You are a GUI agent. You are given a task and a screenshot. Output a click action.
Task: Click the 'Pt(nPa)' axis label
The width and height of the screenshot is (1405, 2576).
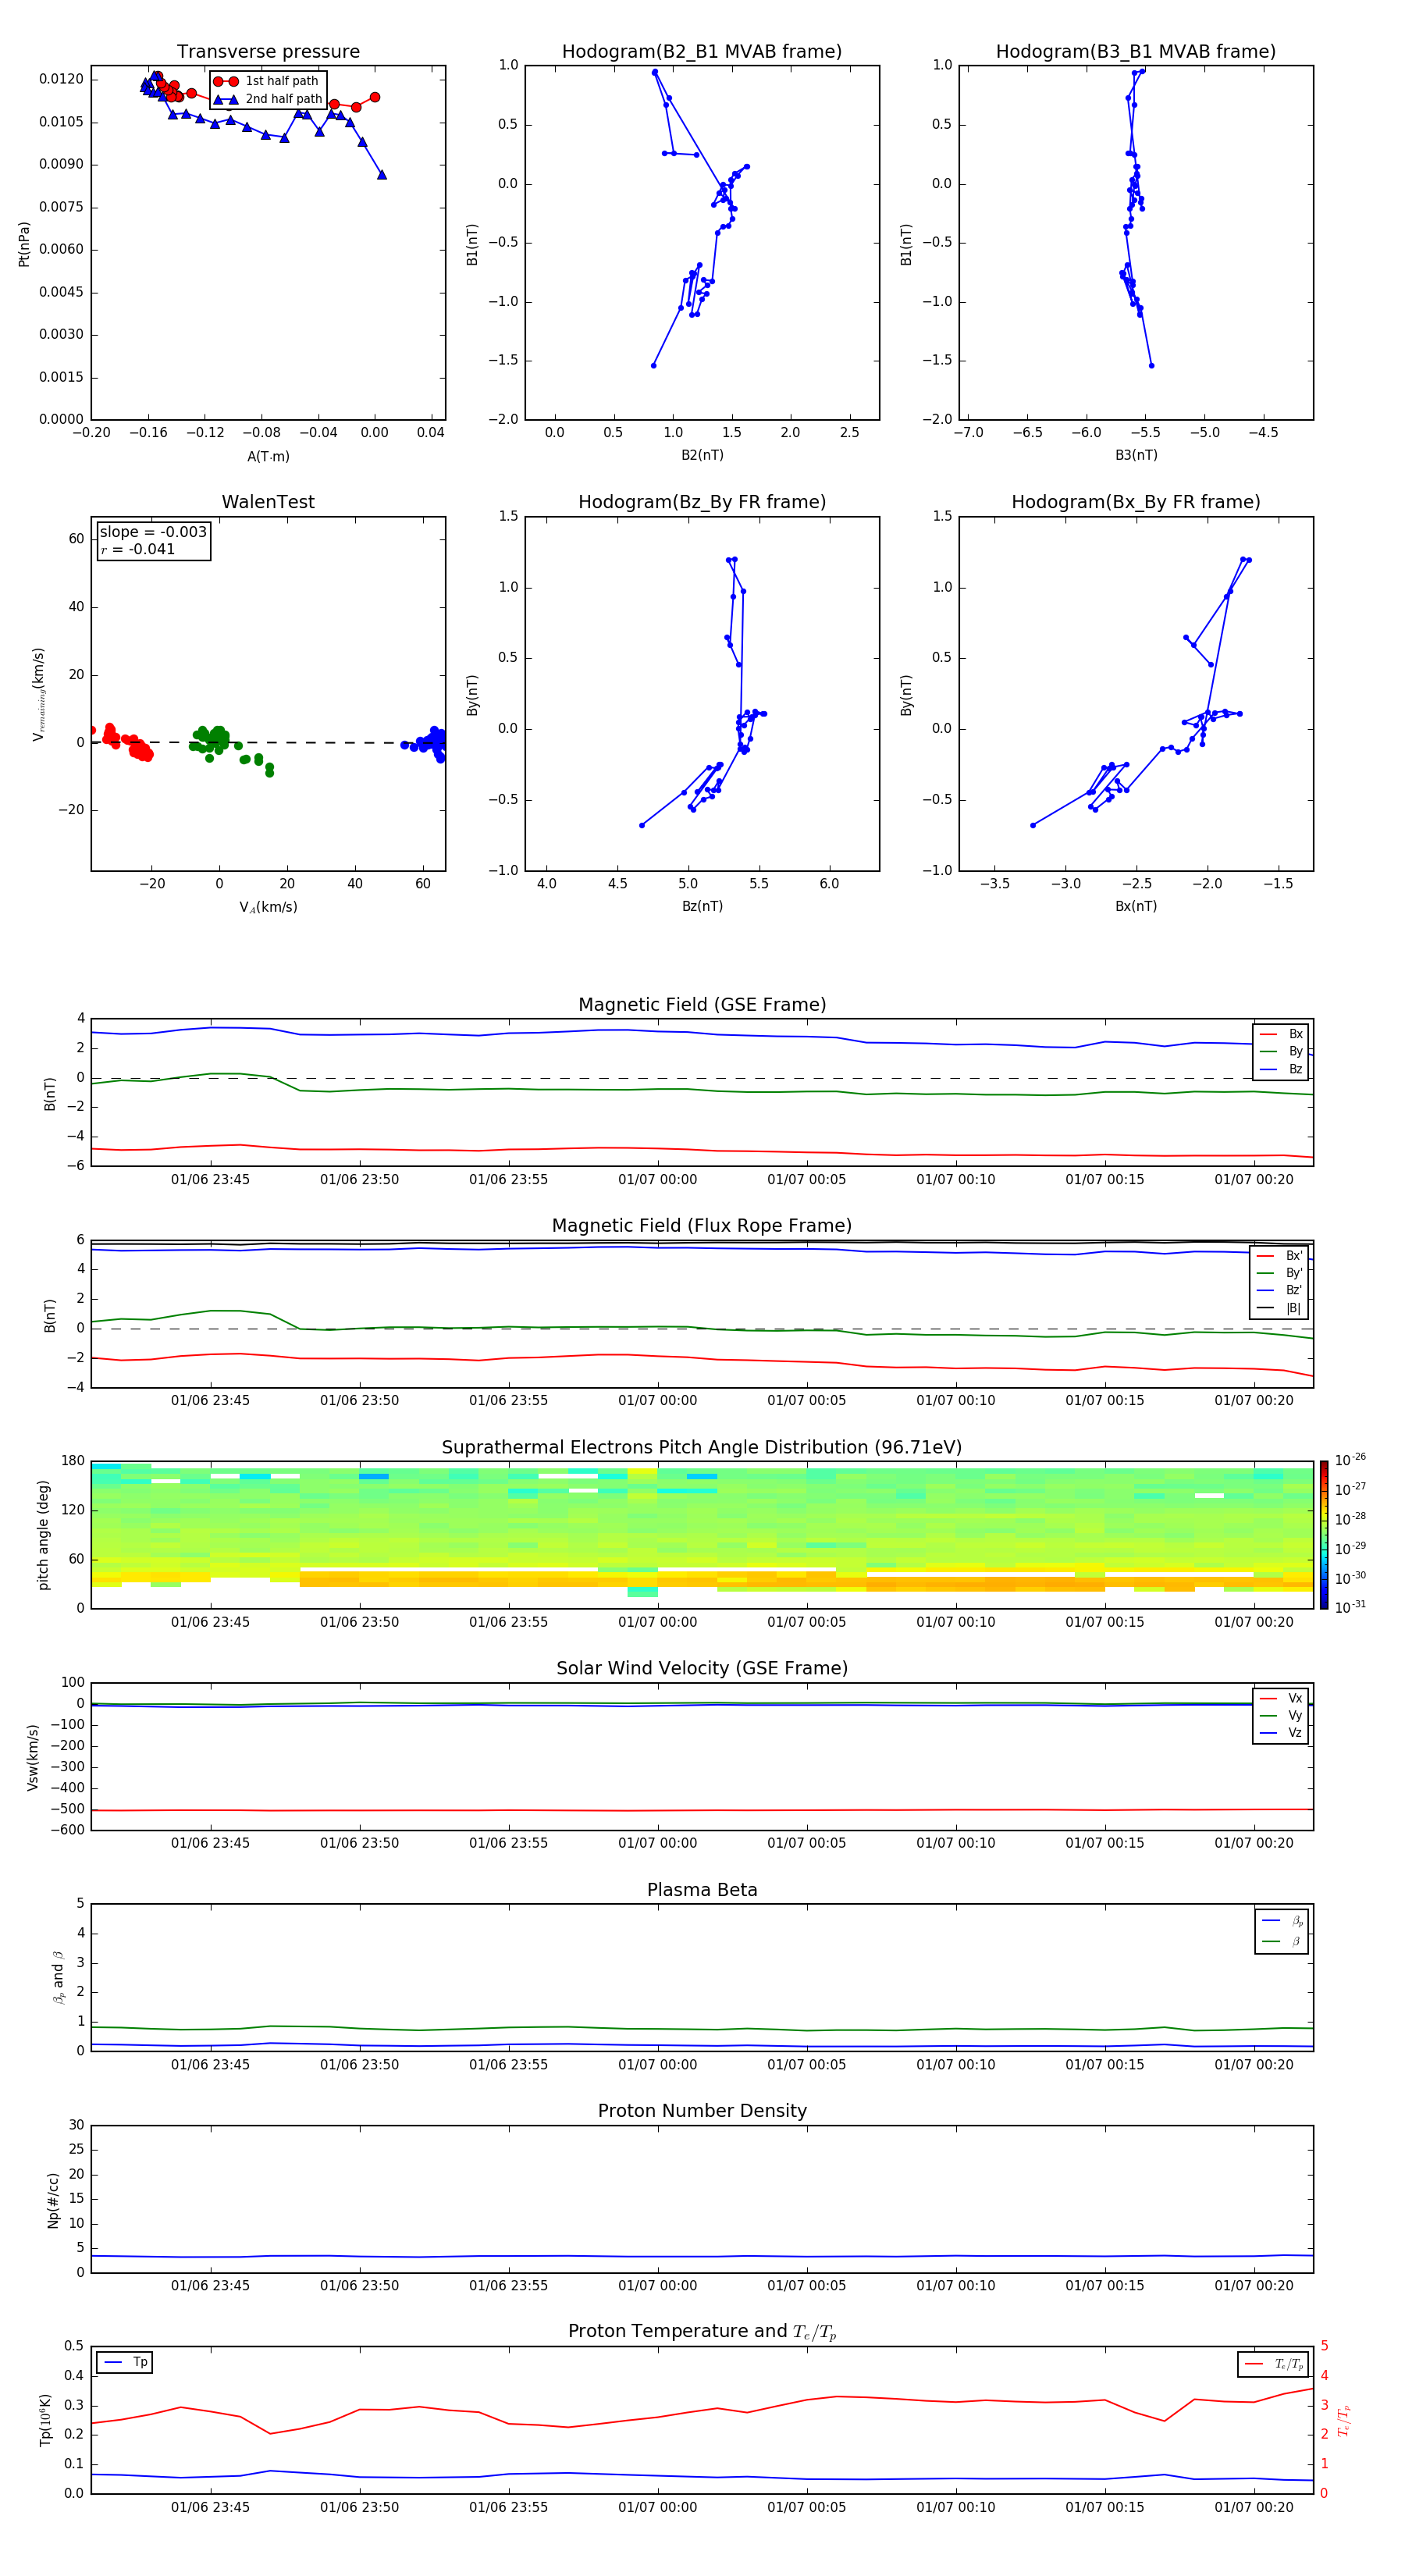[x=24, y=244]
